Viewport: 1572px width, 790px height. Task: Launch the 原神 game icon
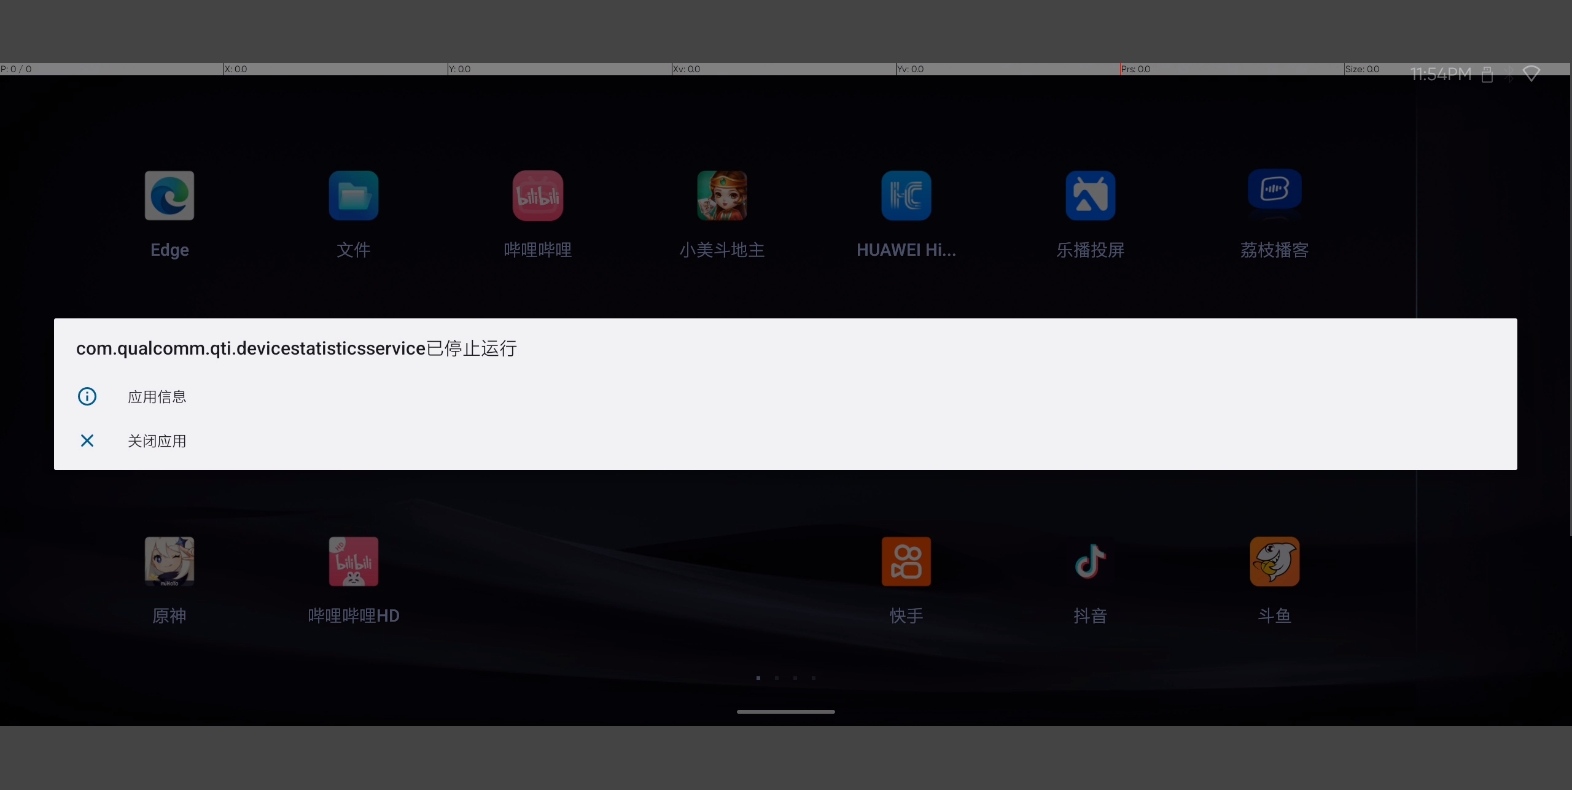click(x=170, y=562)
